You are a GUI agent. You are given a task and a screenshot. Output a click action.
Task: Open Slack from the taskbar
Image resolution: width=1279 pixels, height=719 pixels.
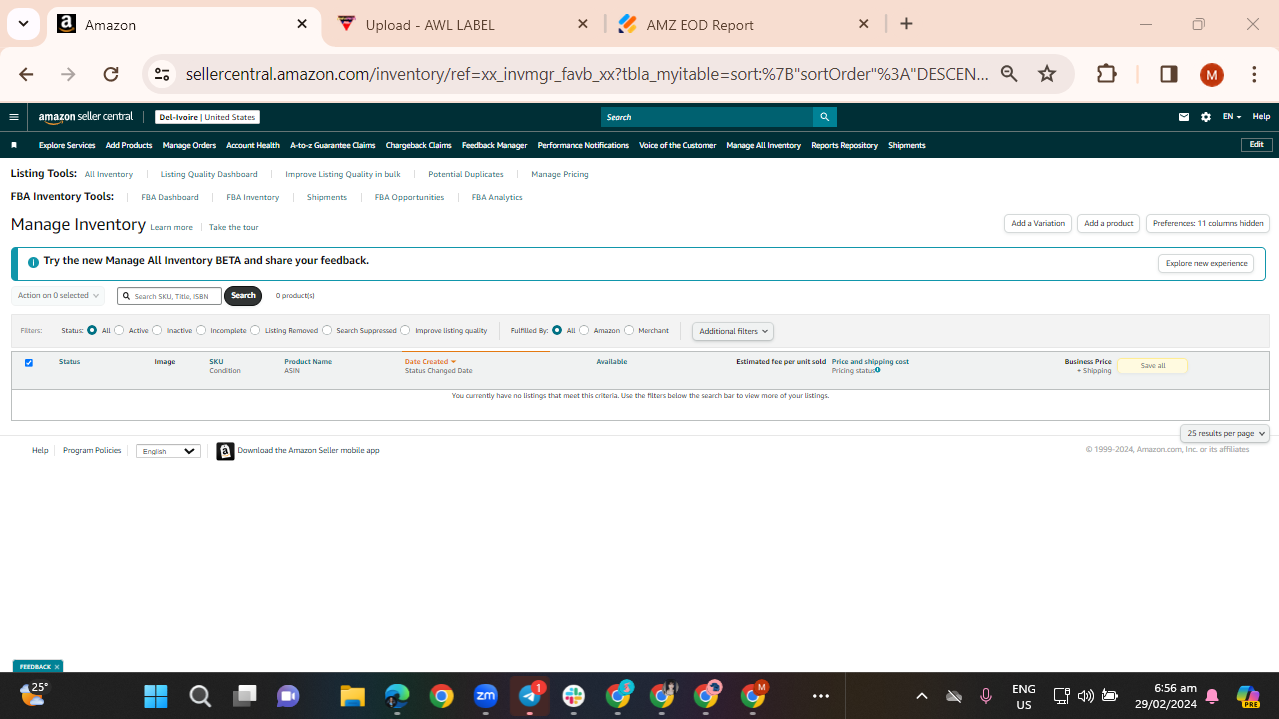click(x=574, y=696)
